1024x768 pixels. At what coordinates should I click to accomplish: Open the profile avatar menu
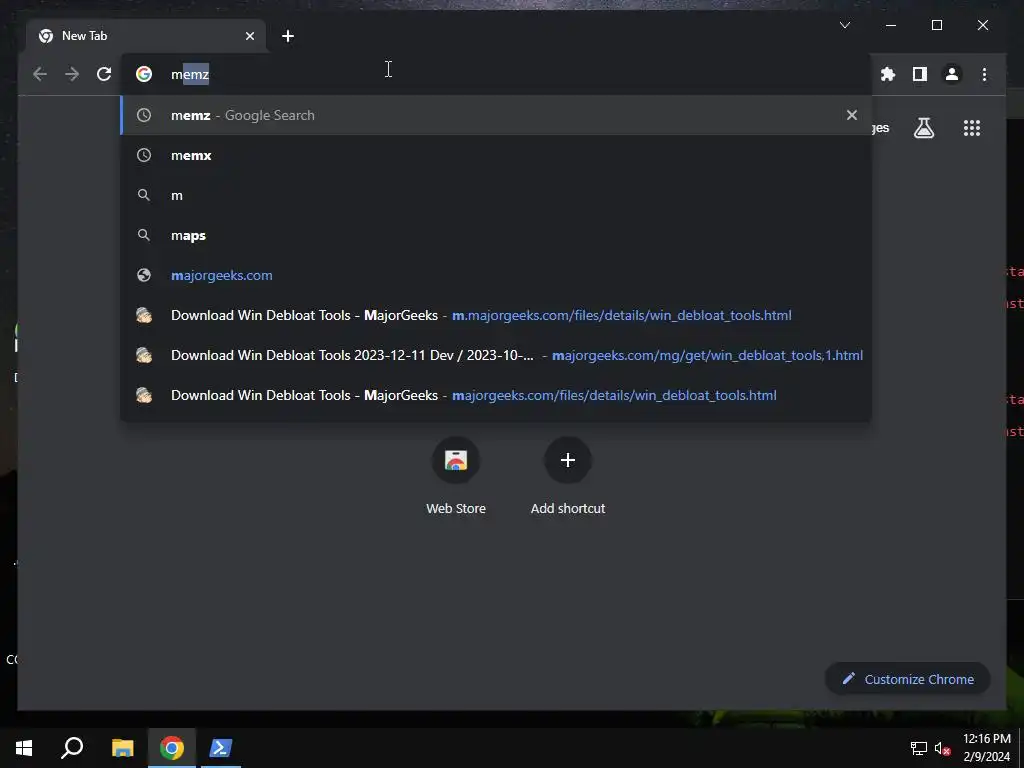coord(952,74)
